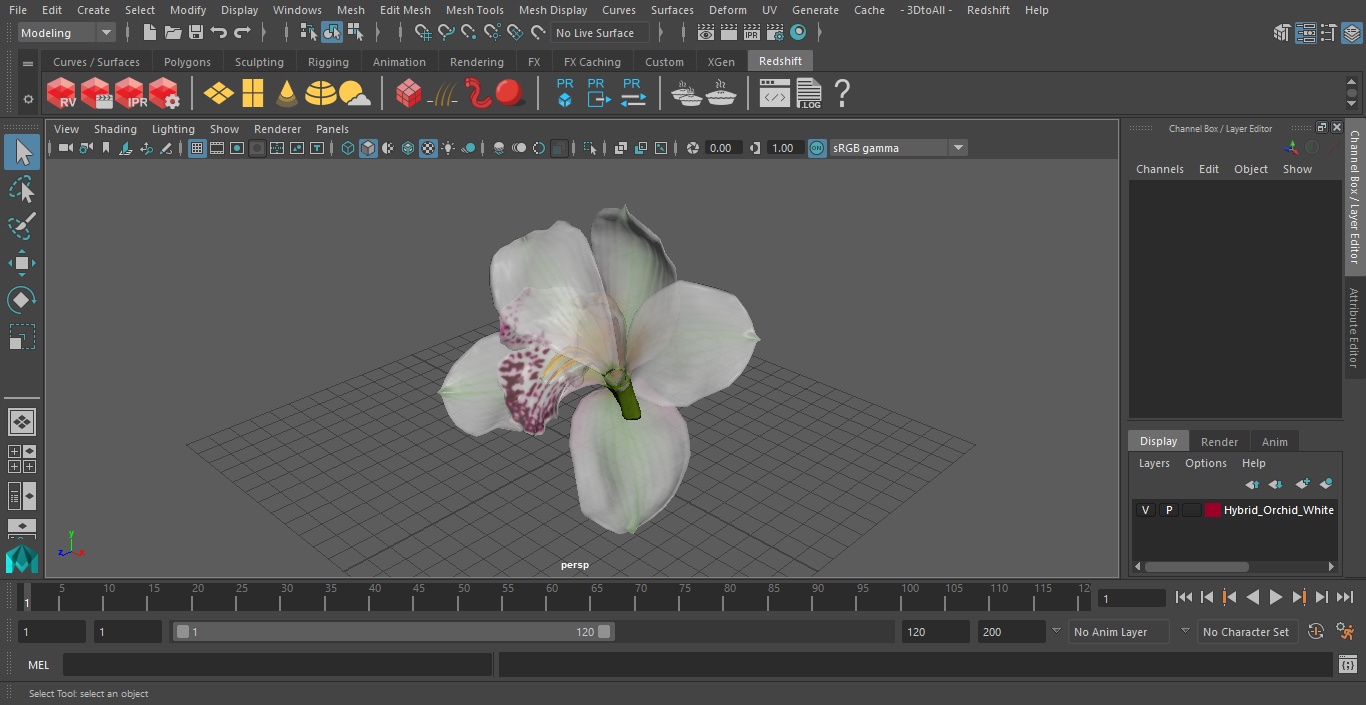Image resolution: width=1366 pixels, height=705 pixels.
Task: Click the New Scene icon
Action: click(149, 33)
